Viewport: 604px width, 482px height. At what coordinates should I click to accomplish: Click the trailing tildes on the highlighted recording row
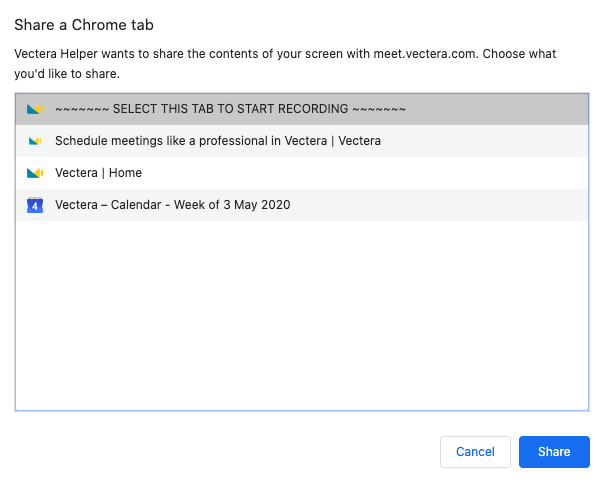(379, 109)
